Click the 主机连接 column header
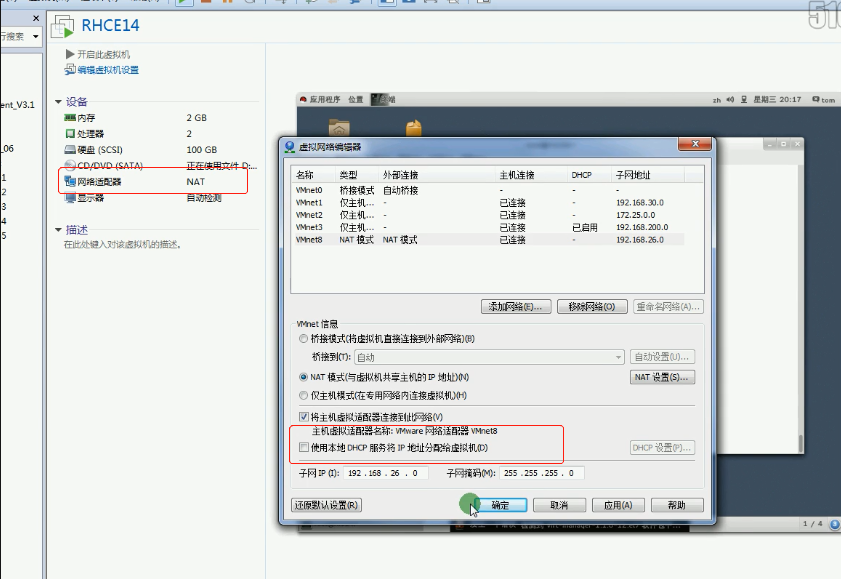 (x=531, y=175)
